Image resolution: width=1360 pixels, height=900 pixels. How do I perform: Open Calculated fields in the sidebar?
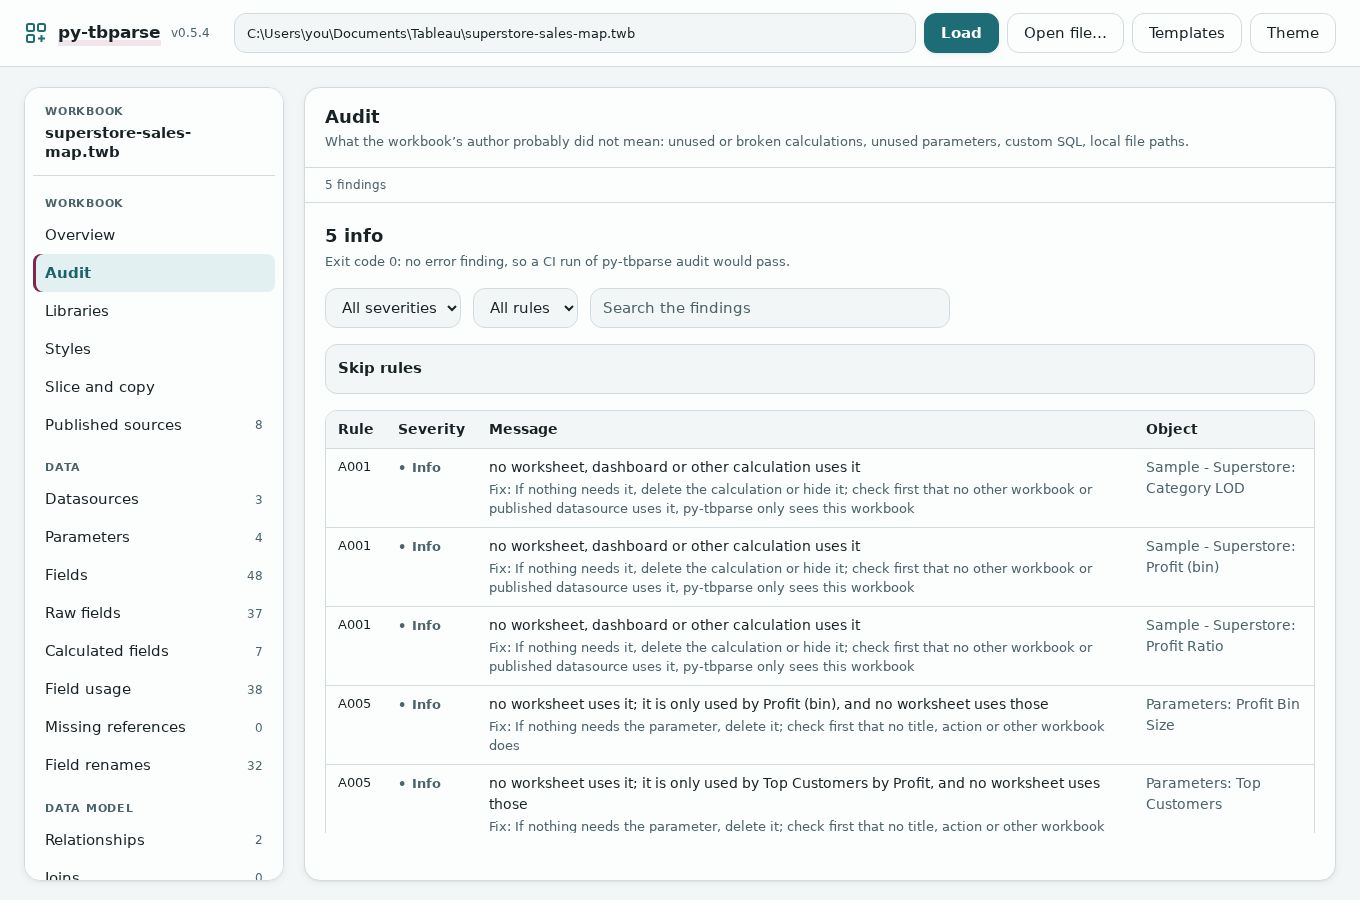click(x=154, y=651)
